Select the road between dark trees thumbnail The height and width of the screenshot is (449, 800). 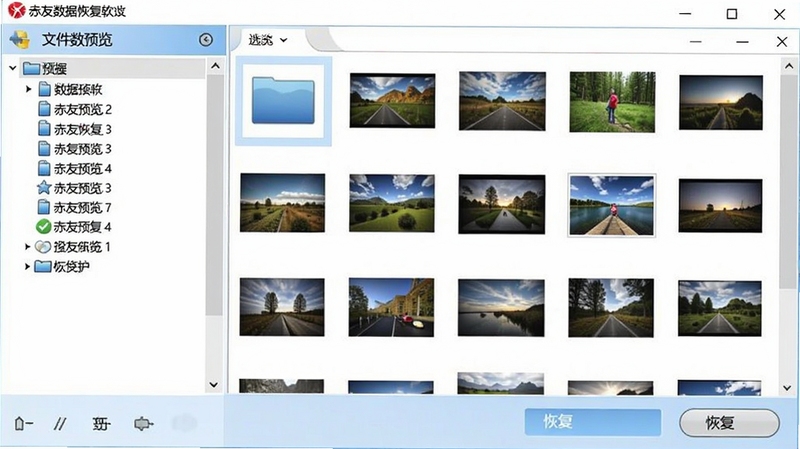point(611,308)
